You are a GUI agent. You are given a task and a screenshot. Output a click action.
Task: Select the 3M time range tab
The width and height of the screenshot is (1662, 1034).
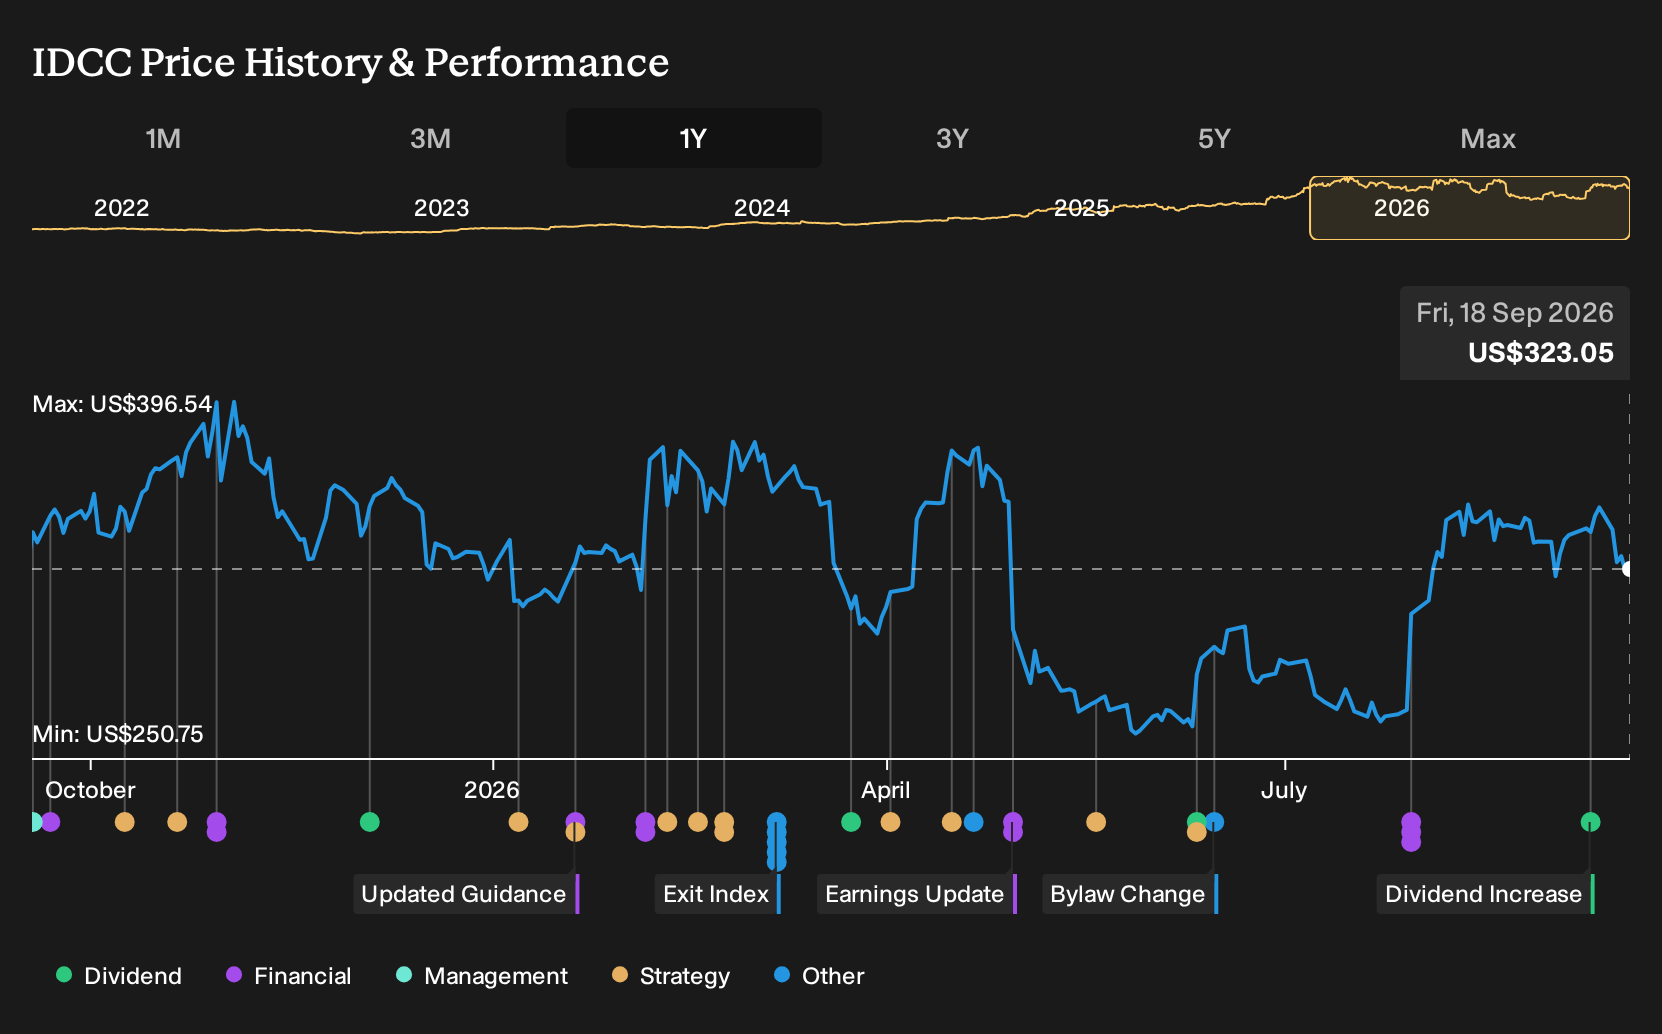[x=430, y=138]
